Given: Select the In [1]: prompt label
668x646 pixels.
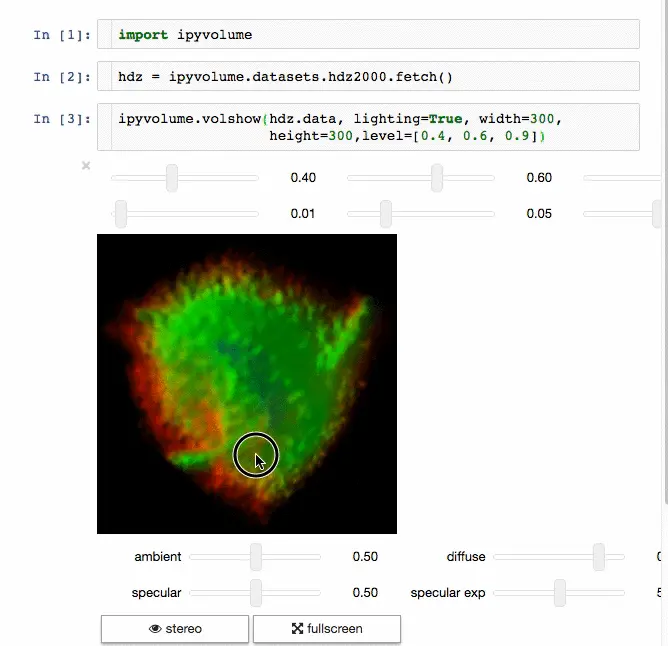Looking at the screenshot, I should click(x=62, y=35).
